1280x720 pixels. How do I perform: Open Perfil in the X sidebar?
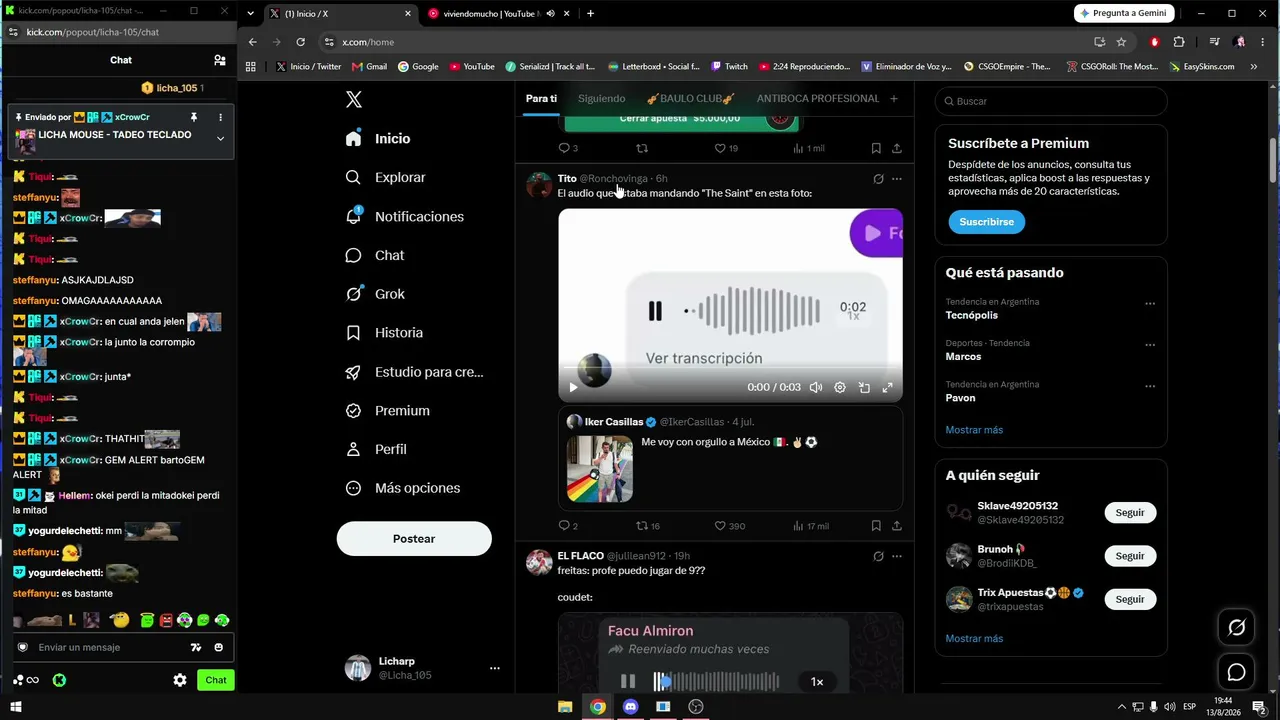pyautogui.click(x=376, y=449)
